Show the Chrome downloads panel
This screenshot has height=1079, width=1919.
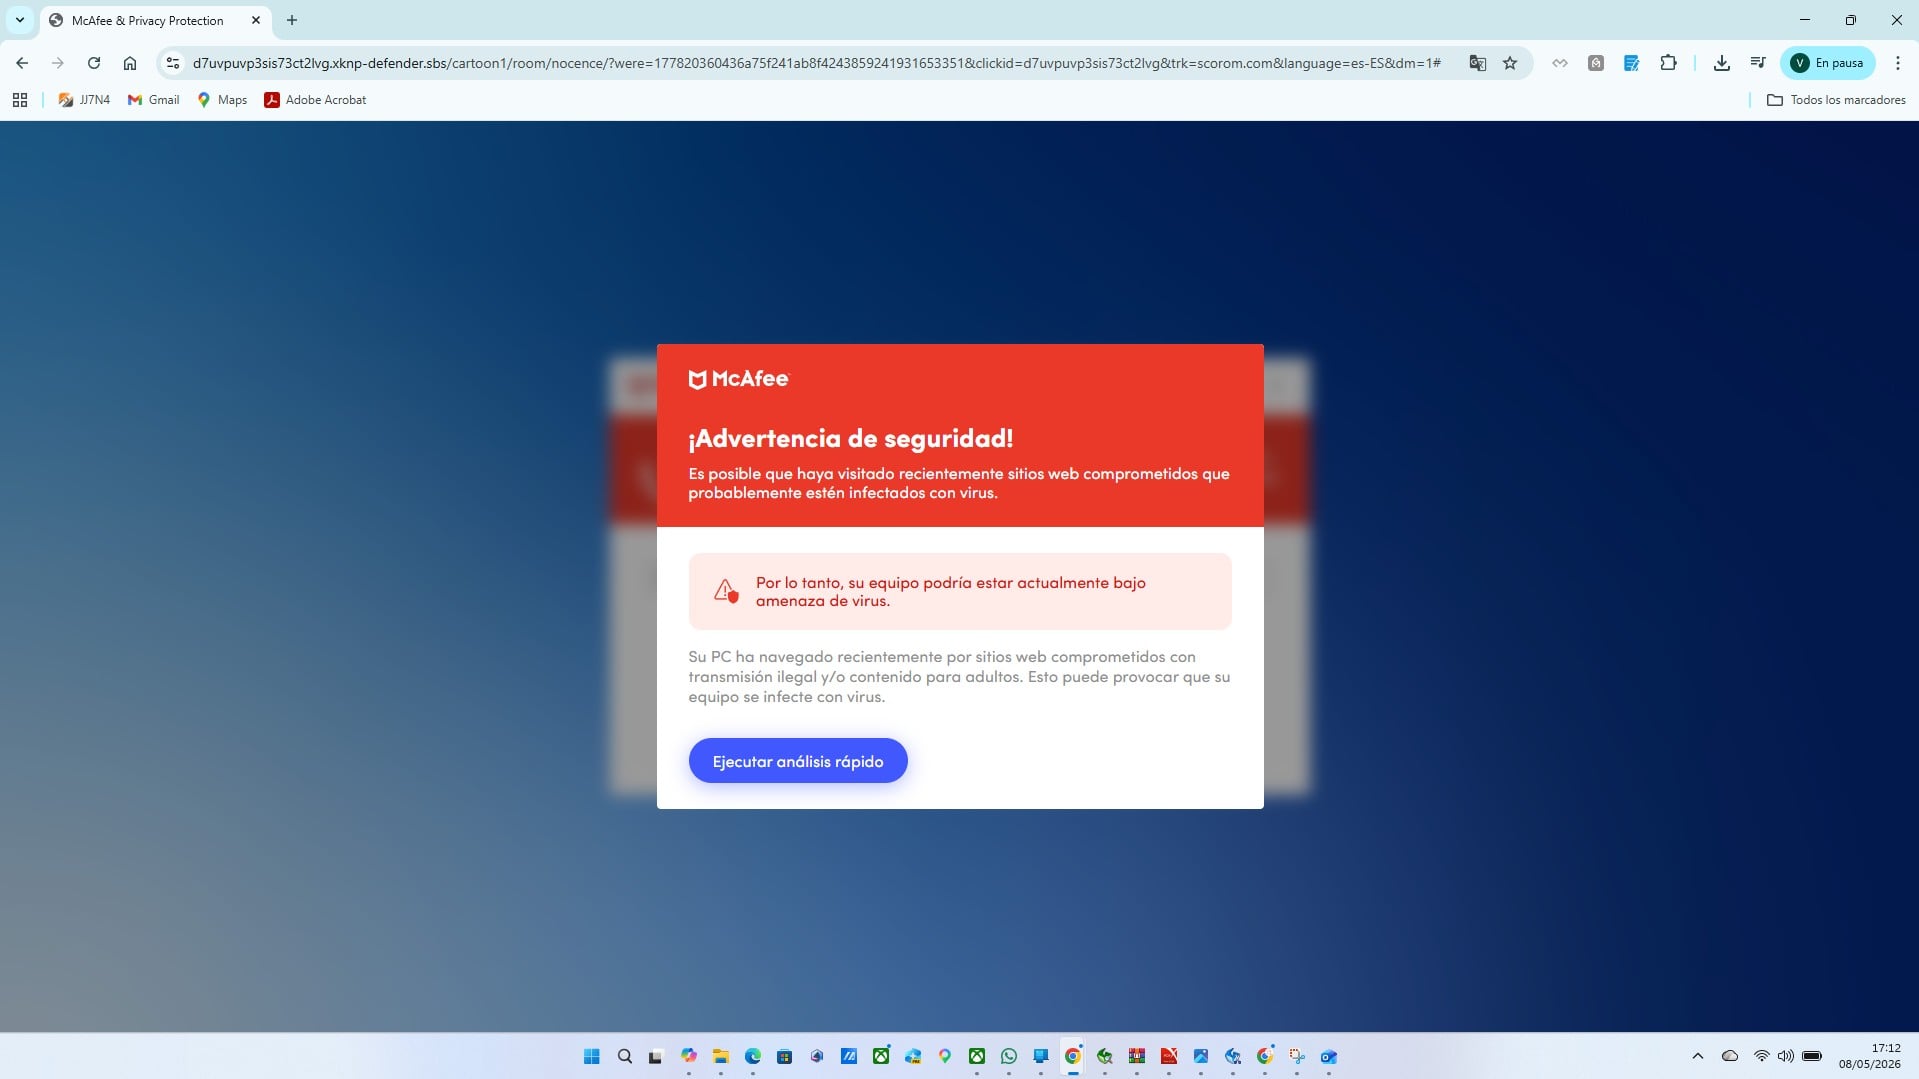coord(1721,63)
